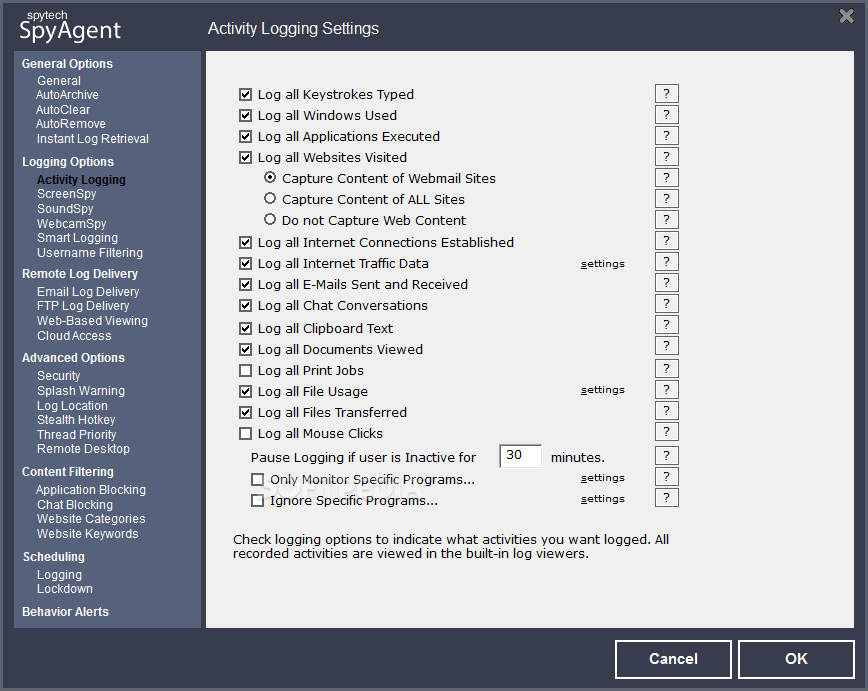Go to AutoArchive general option
The height and width of the screenshot is (691, 868).
pos(67,95)
